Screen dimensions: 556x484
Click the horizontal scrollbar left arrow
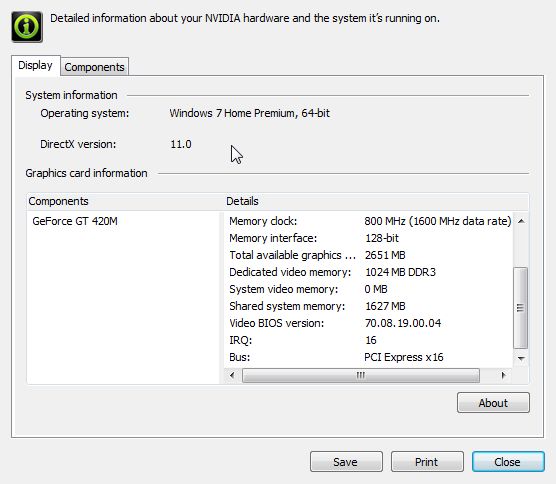pyautogui.click(x=232, y=375)
